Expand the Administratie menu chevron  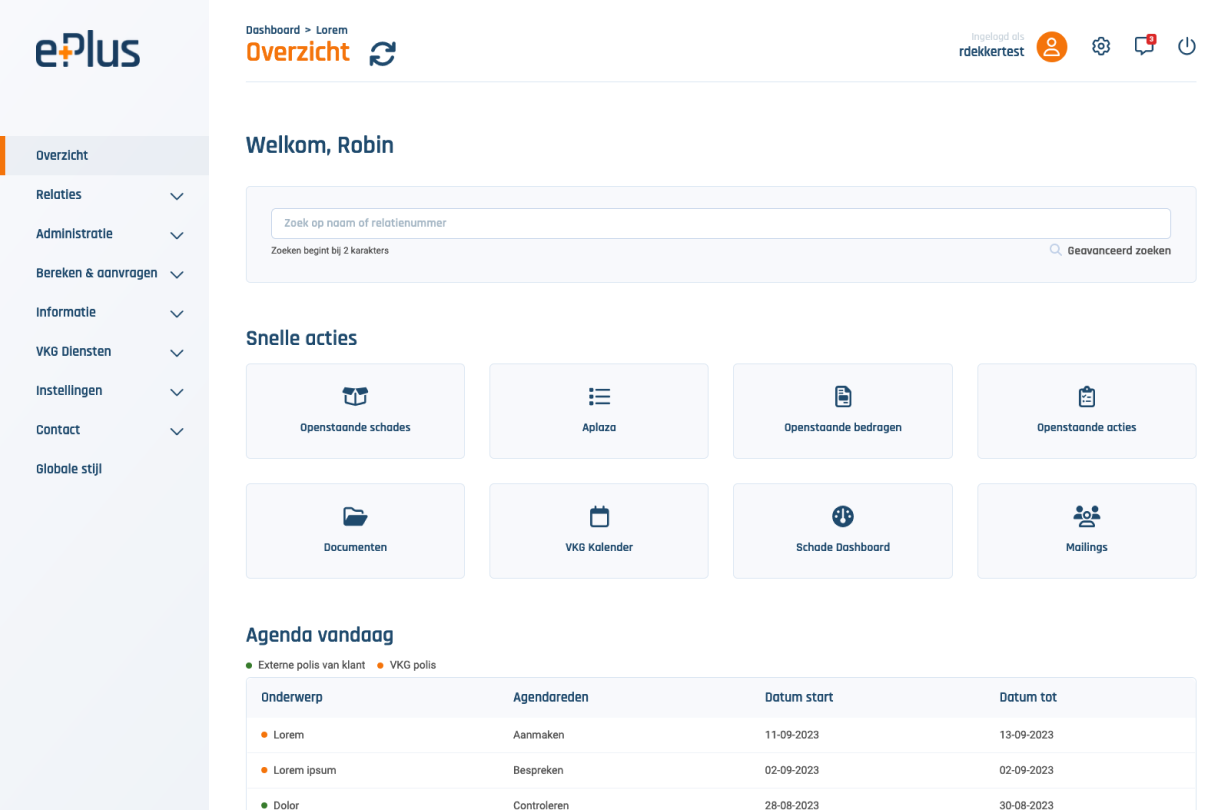[x=177, y=235]
